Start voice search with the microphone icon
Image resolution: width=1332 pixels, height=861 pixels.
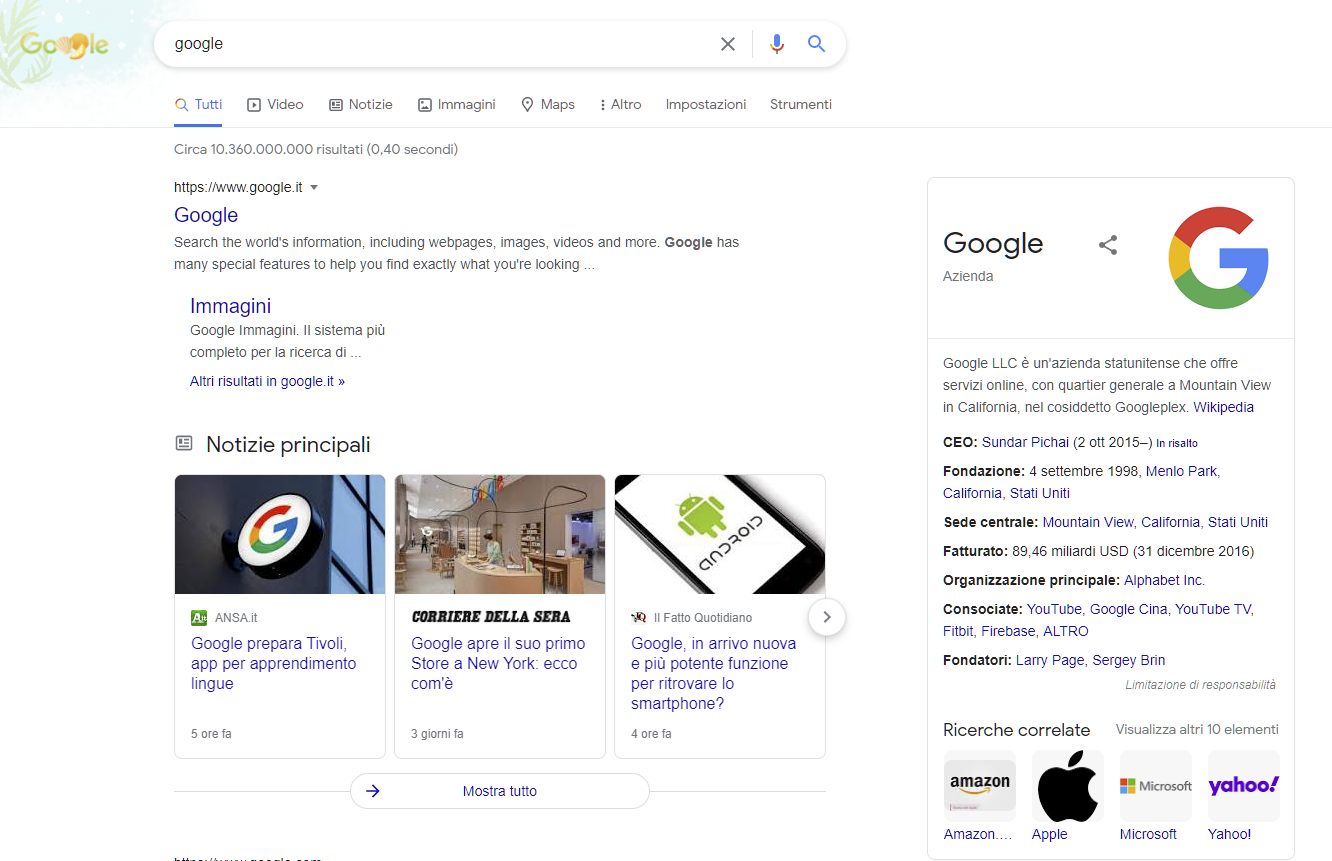point(777,44)
